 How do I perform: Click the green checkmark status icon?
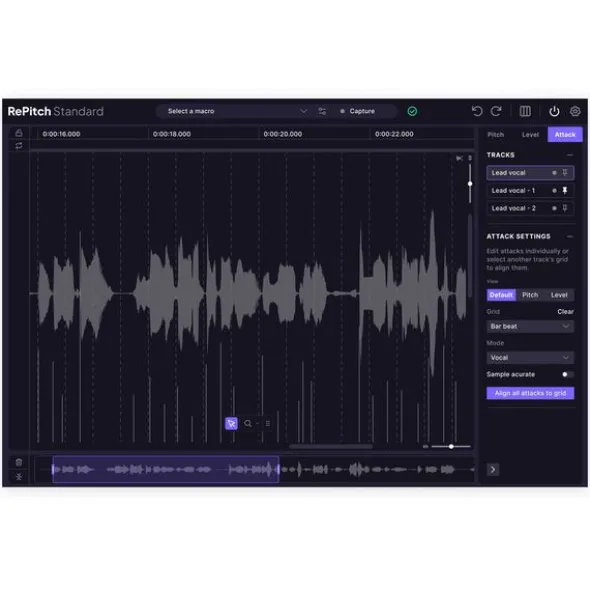click(412, 111)
